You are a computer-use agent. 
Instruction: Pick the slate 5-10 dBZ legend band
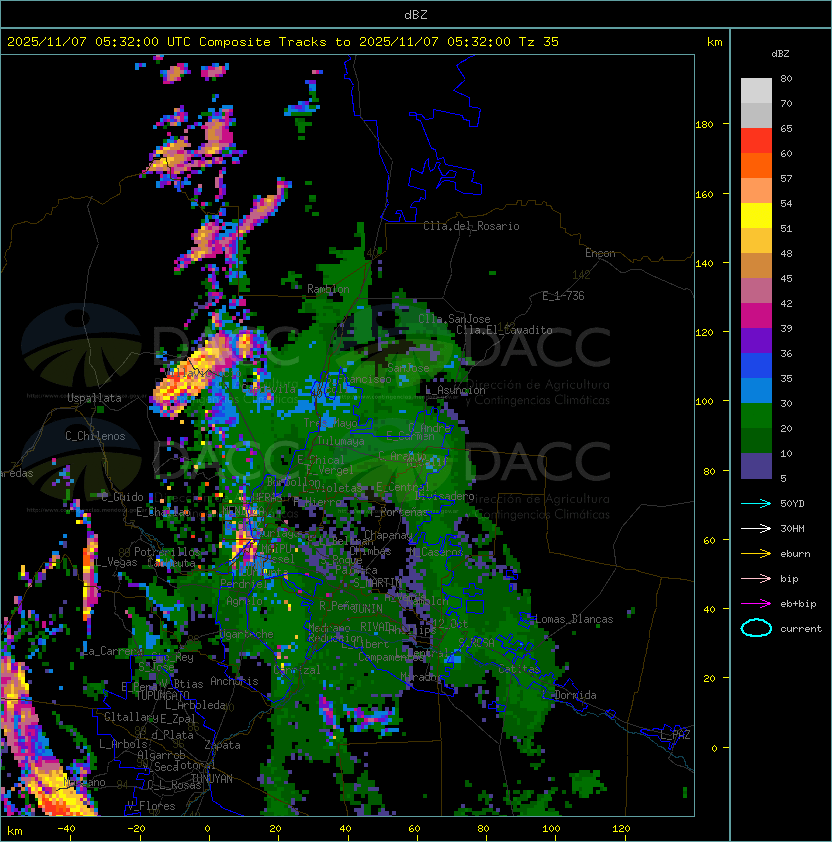[x=756, y=466]
